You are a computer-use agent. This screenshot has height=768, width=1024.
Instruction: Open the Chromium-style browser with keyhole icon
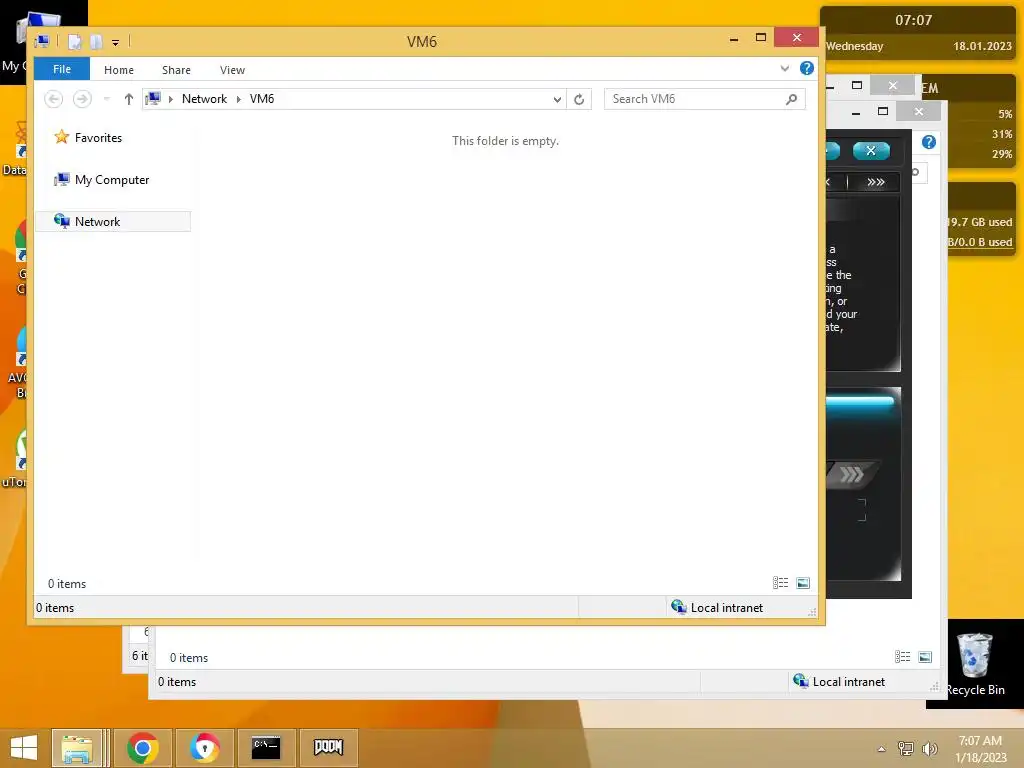point(204,748)
